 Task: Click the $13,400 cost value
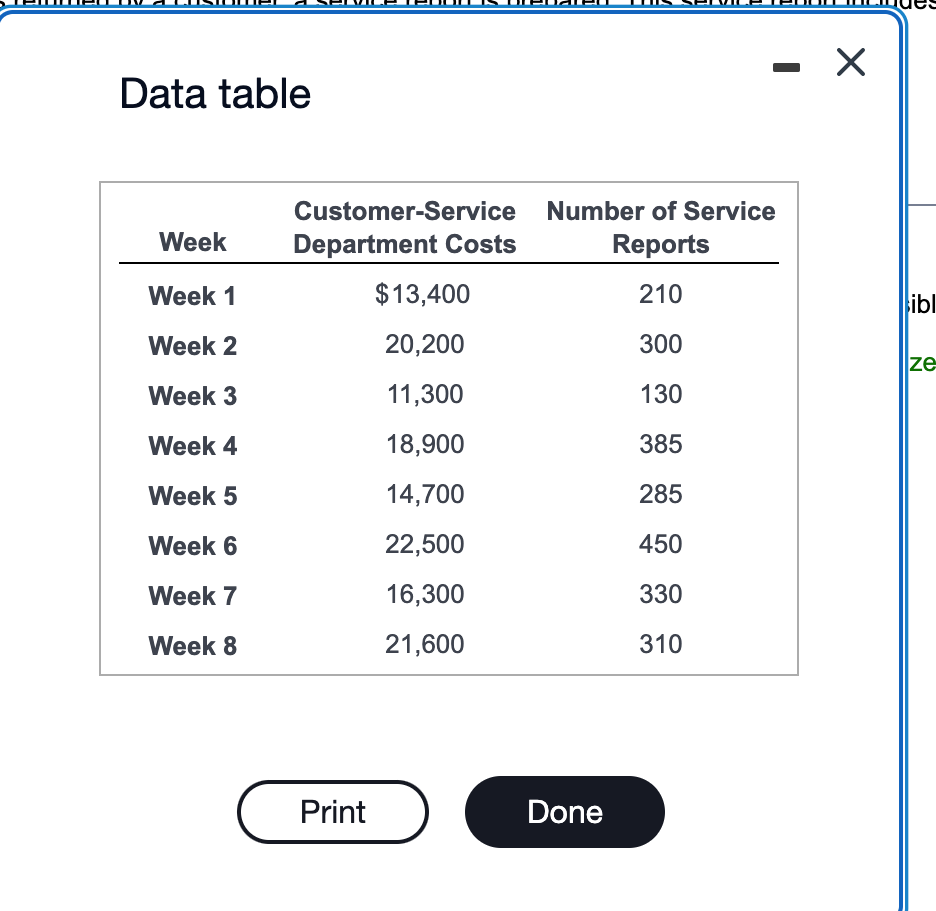point(424,294)
